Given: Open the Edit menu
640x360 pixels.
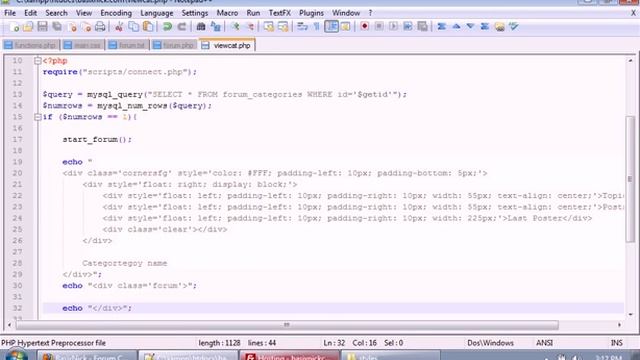Looking at the screenshot, I should click(30, 13).
